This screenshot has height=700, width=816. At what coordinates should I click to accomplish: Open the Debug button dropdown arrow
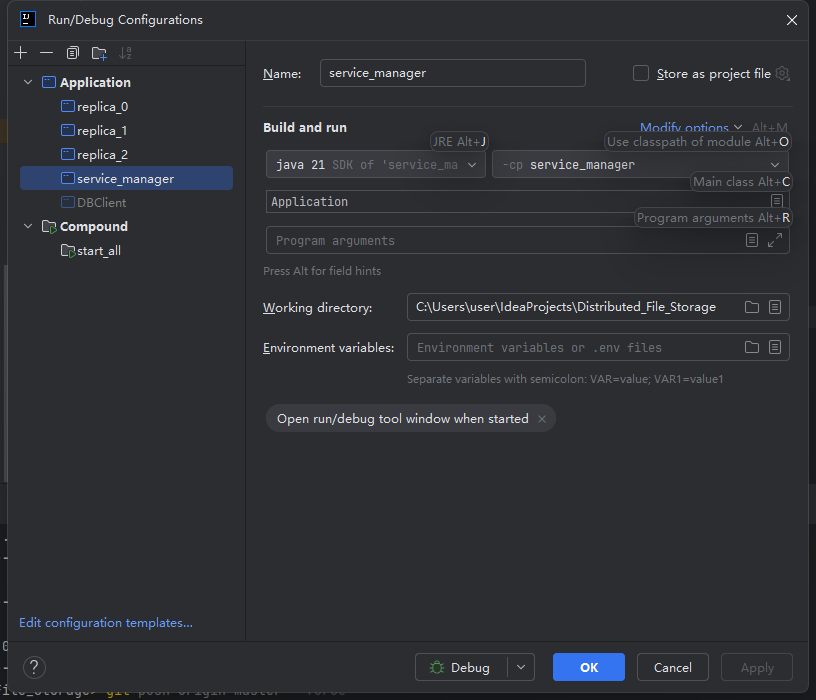521,667
